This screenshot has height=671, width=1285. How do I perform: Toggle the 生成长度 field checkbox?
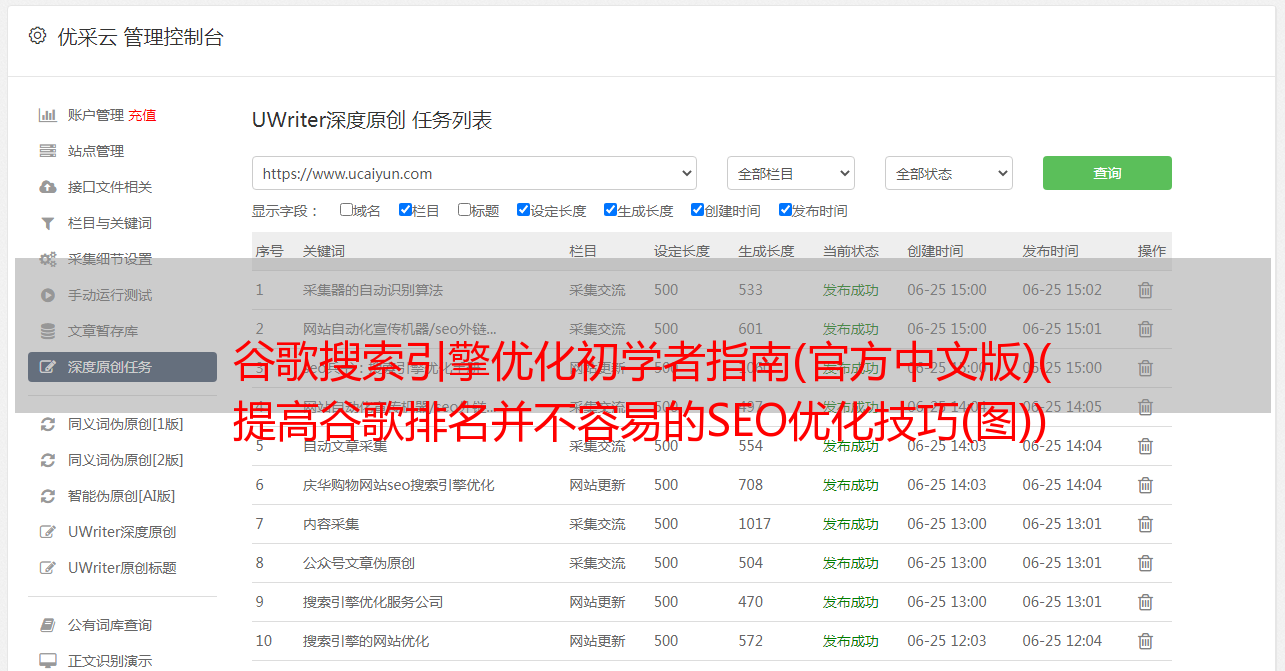[x=610, y=210]
